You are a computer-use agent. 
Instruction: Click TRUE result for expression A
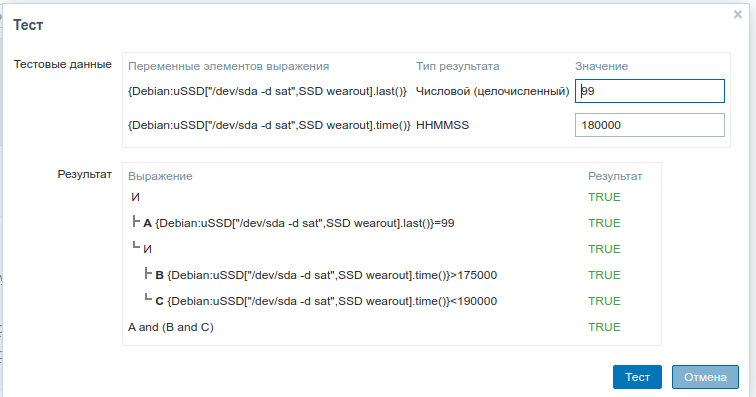(604, 223)
